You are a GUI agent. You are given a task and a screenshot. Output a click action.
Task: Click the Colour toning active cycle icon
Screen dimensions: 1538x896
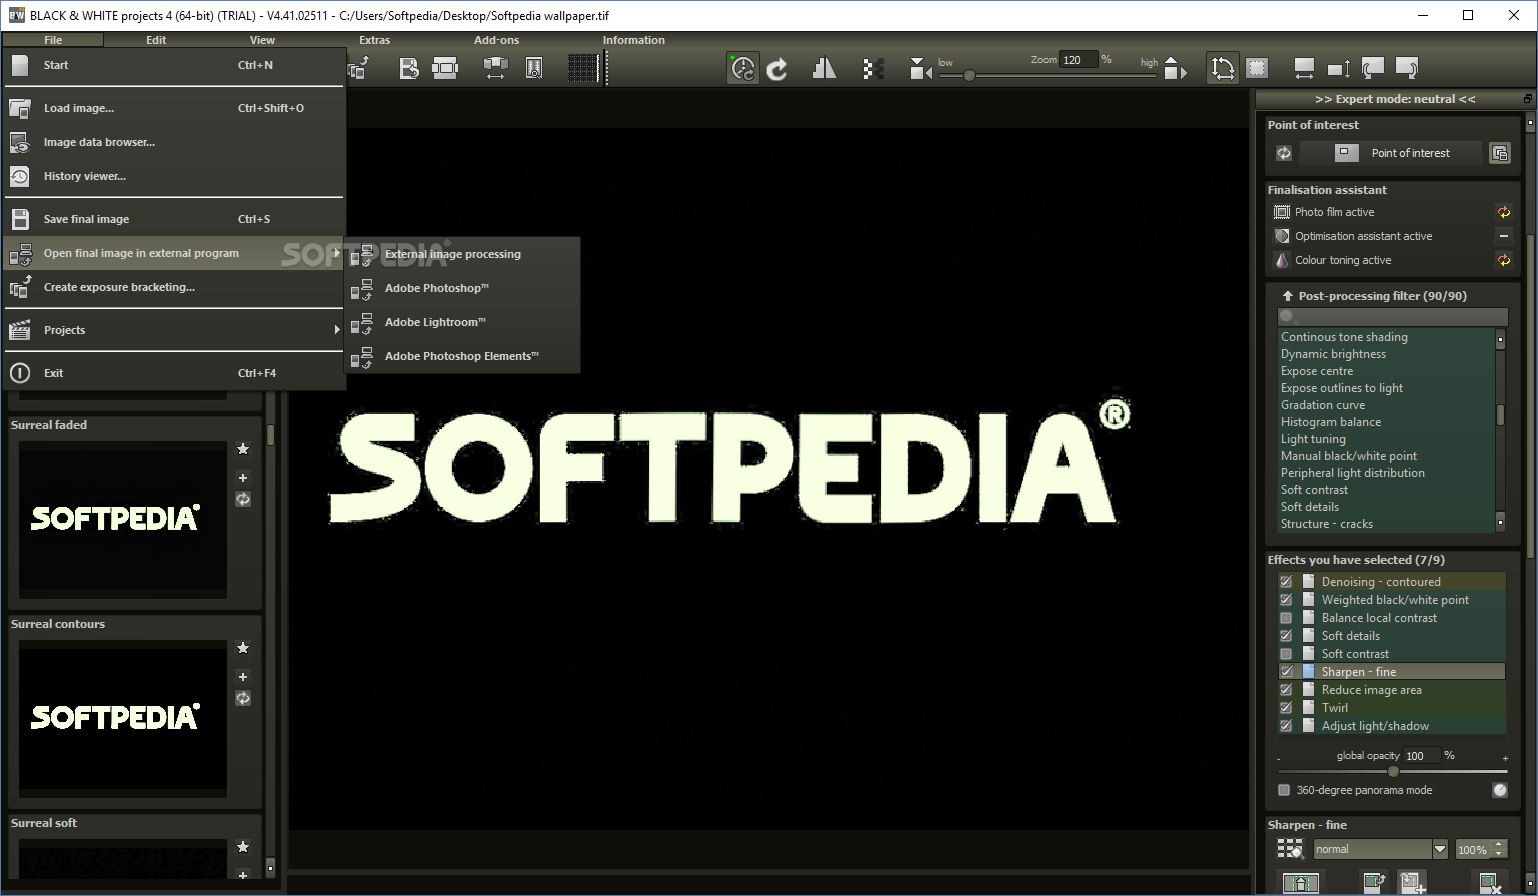[1503, 260]
